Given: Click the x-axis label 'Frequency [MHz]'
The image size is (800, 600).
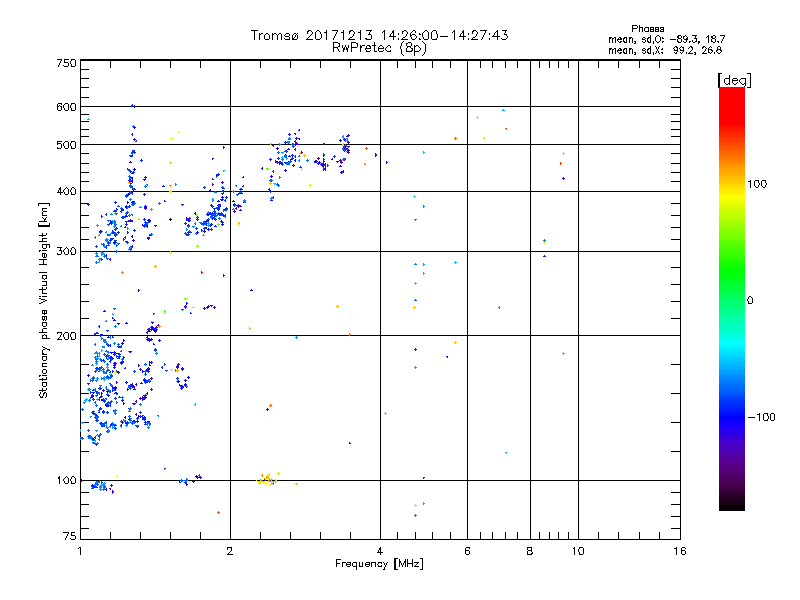Looking at the screenshot, I should pyautogui.click(x=379, y=564).
